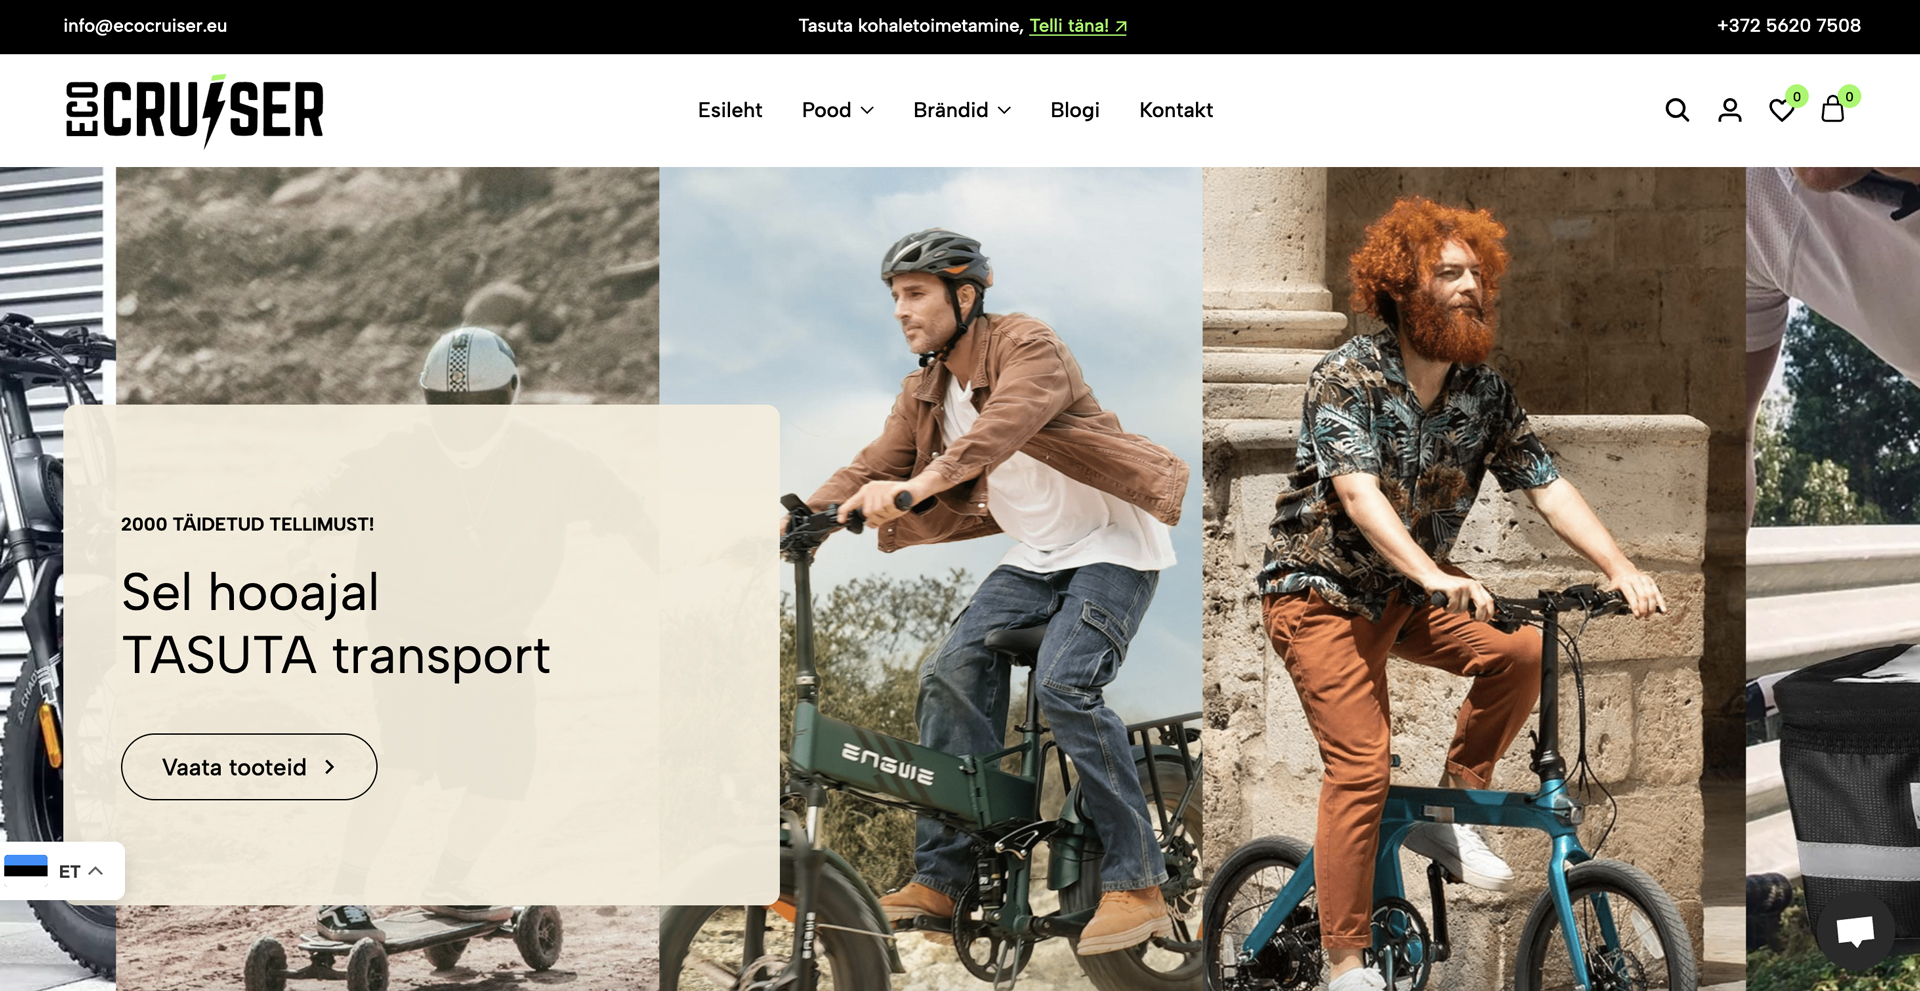The height and width of the screenshot is (991, 1920).
Task: Open the wishlist heart icon
Action: (x=1781, y=110)
